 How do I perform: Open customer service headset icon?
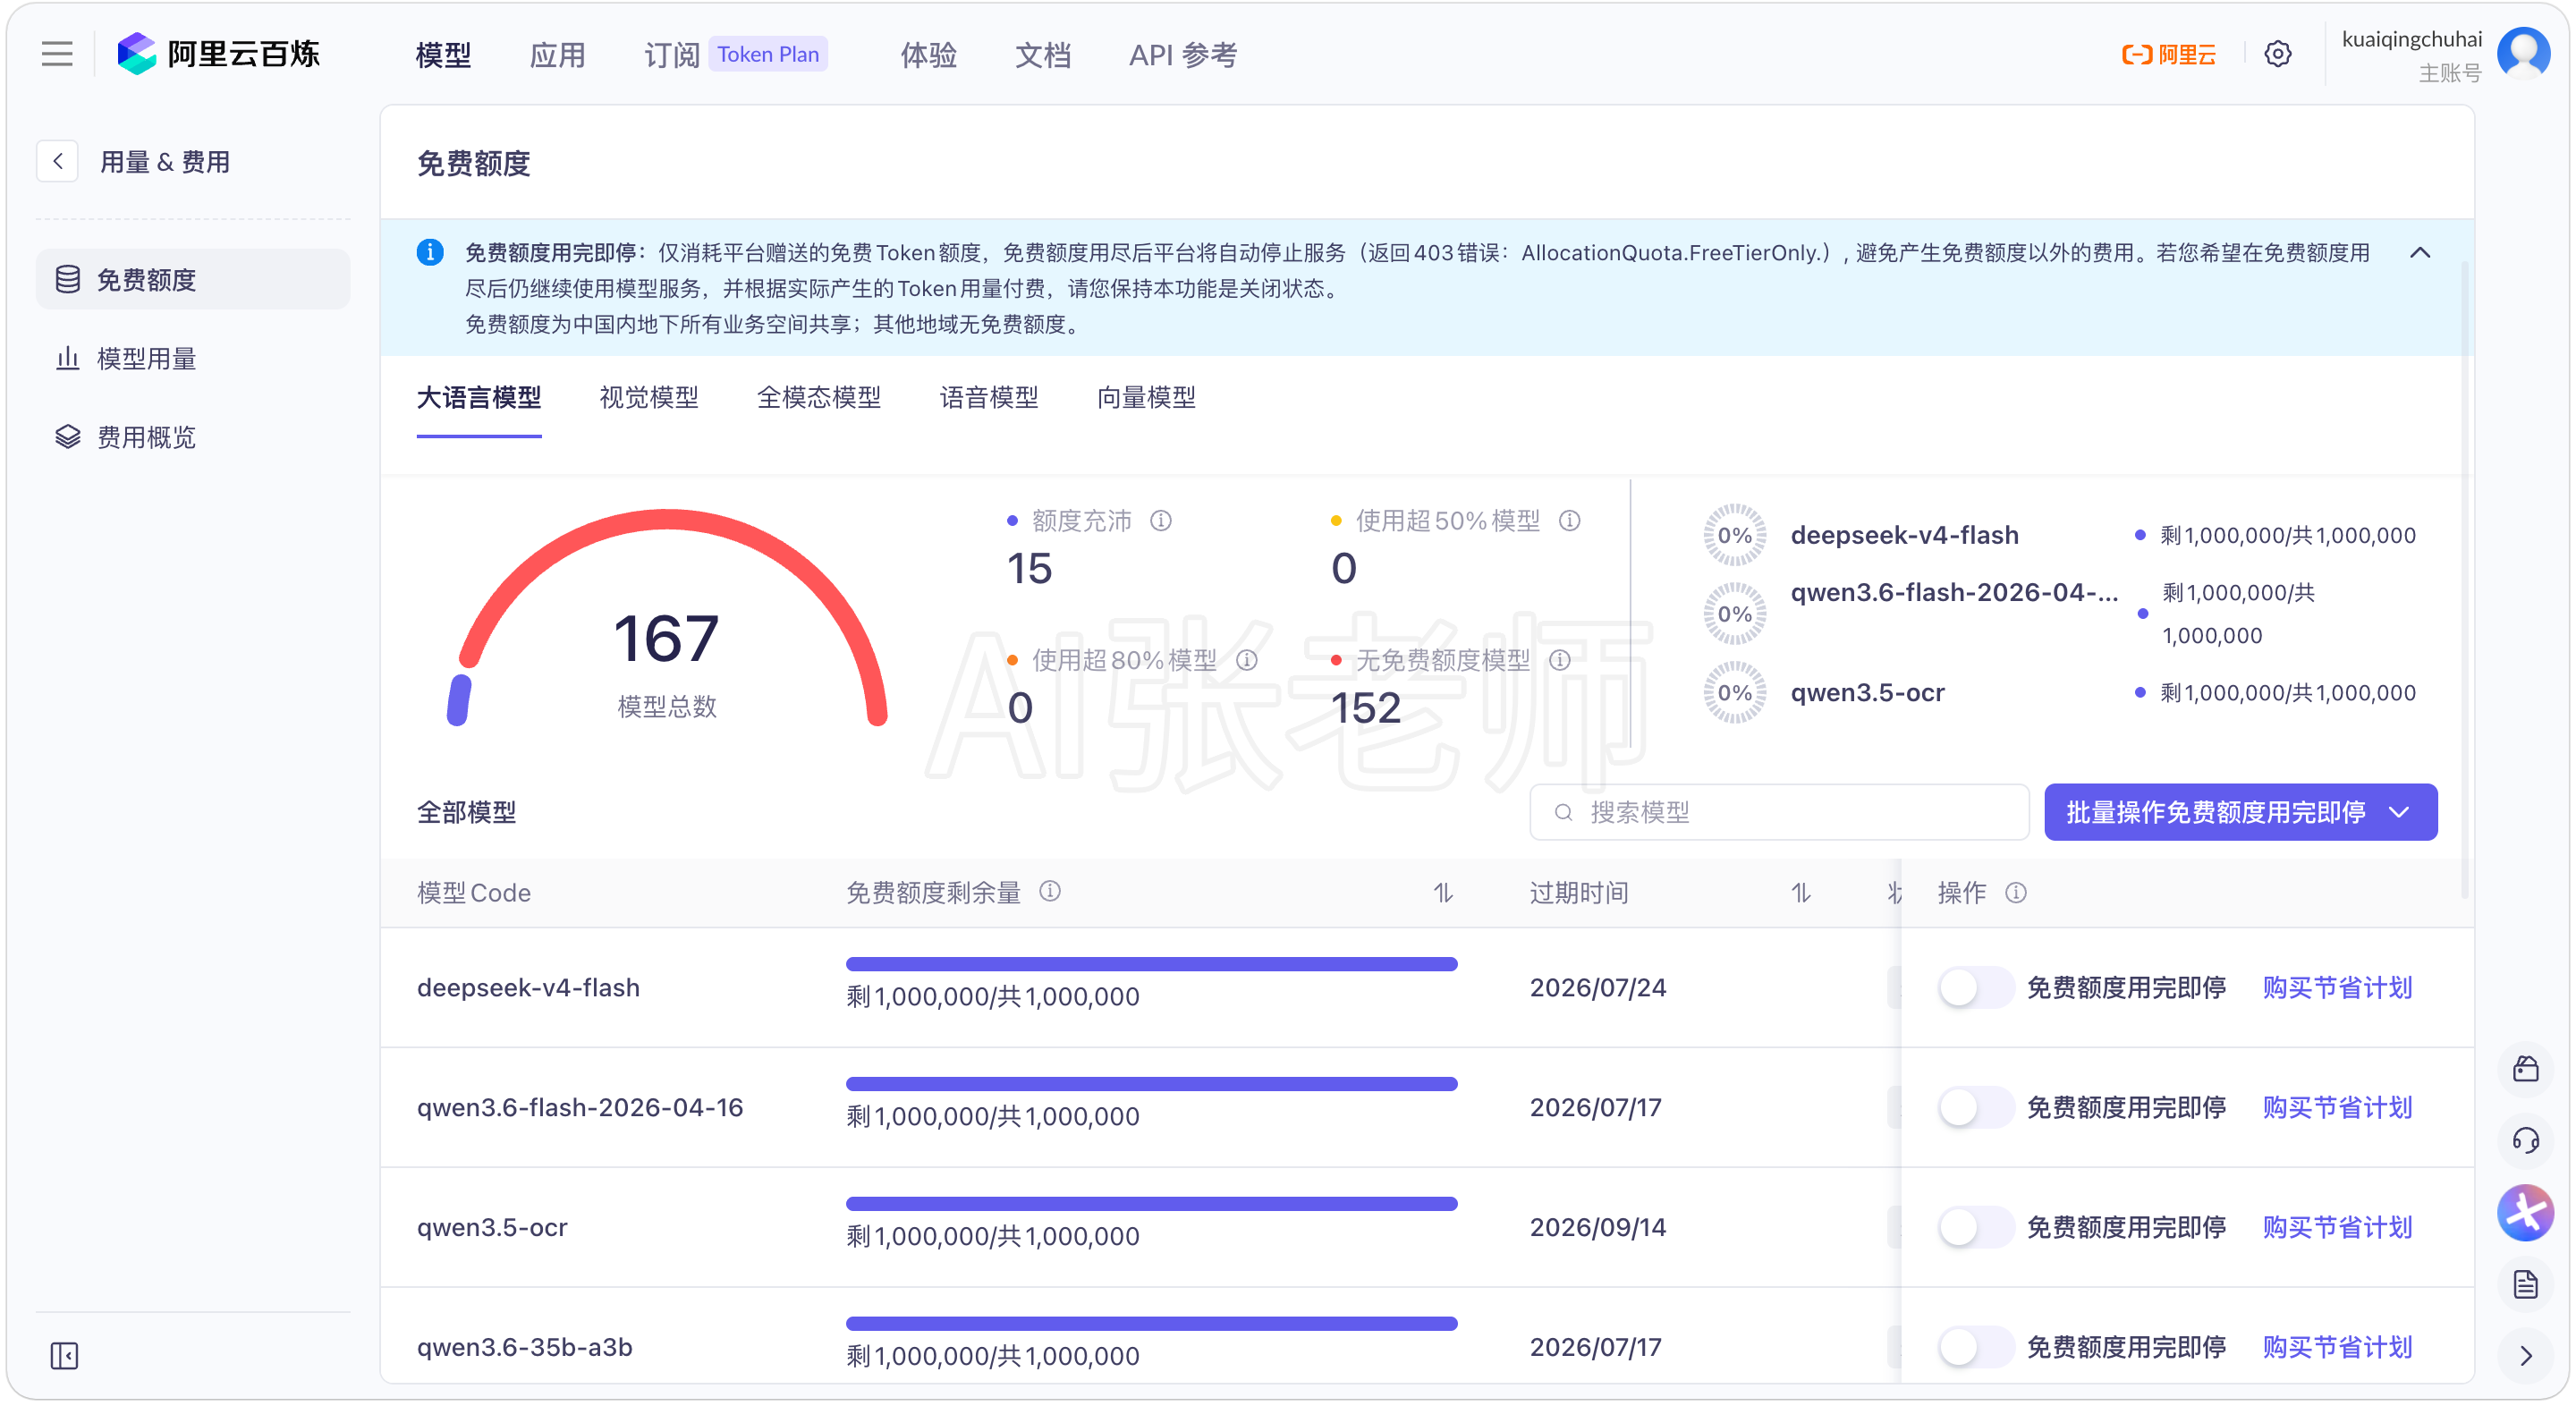[2525, 1140]
